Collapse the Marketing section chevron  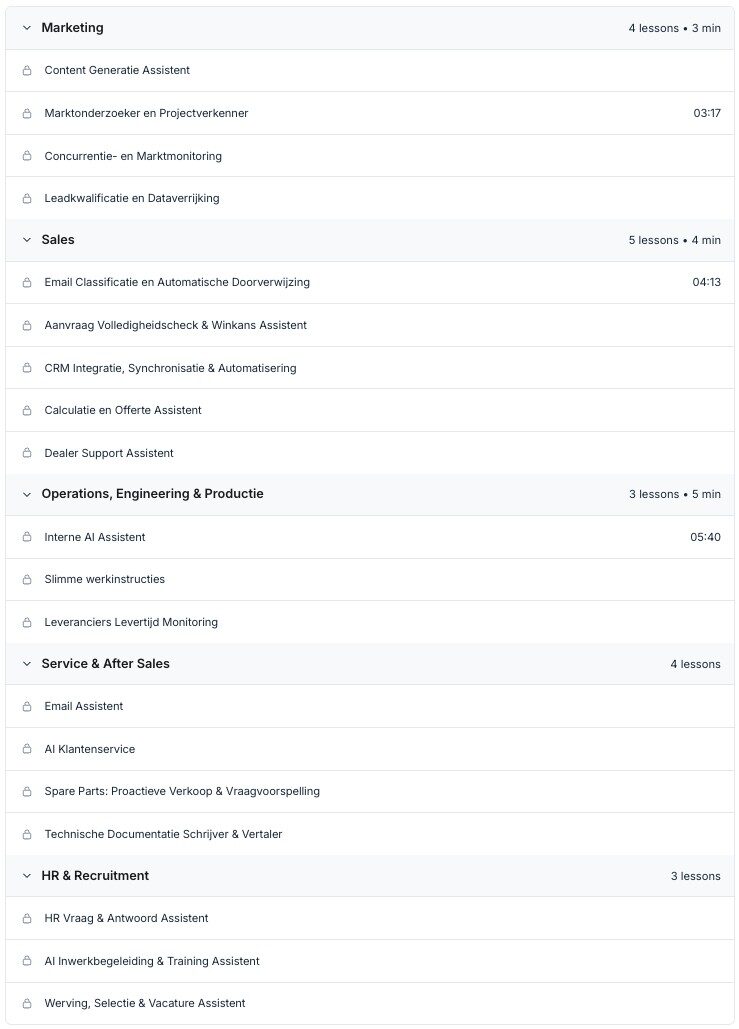coord(27,28)
